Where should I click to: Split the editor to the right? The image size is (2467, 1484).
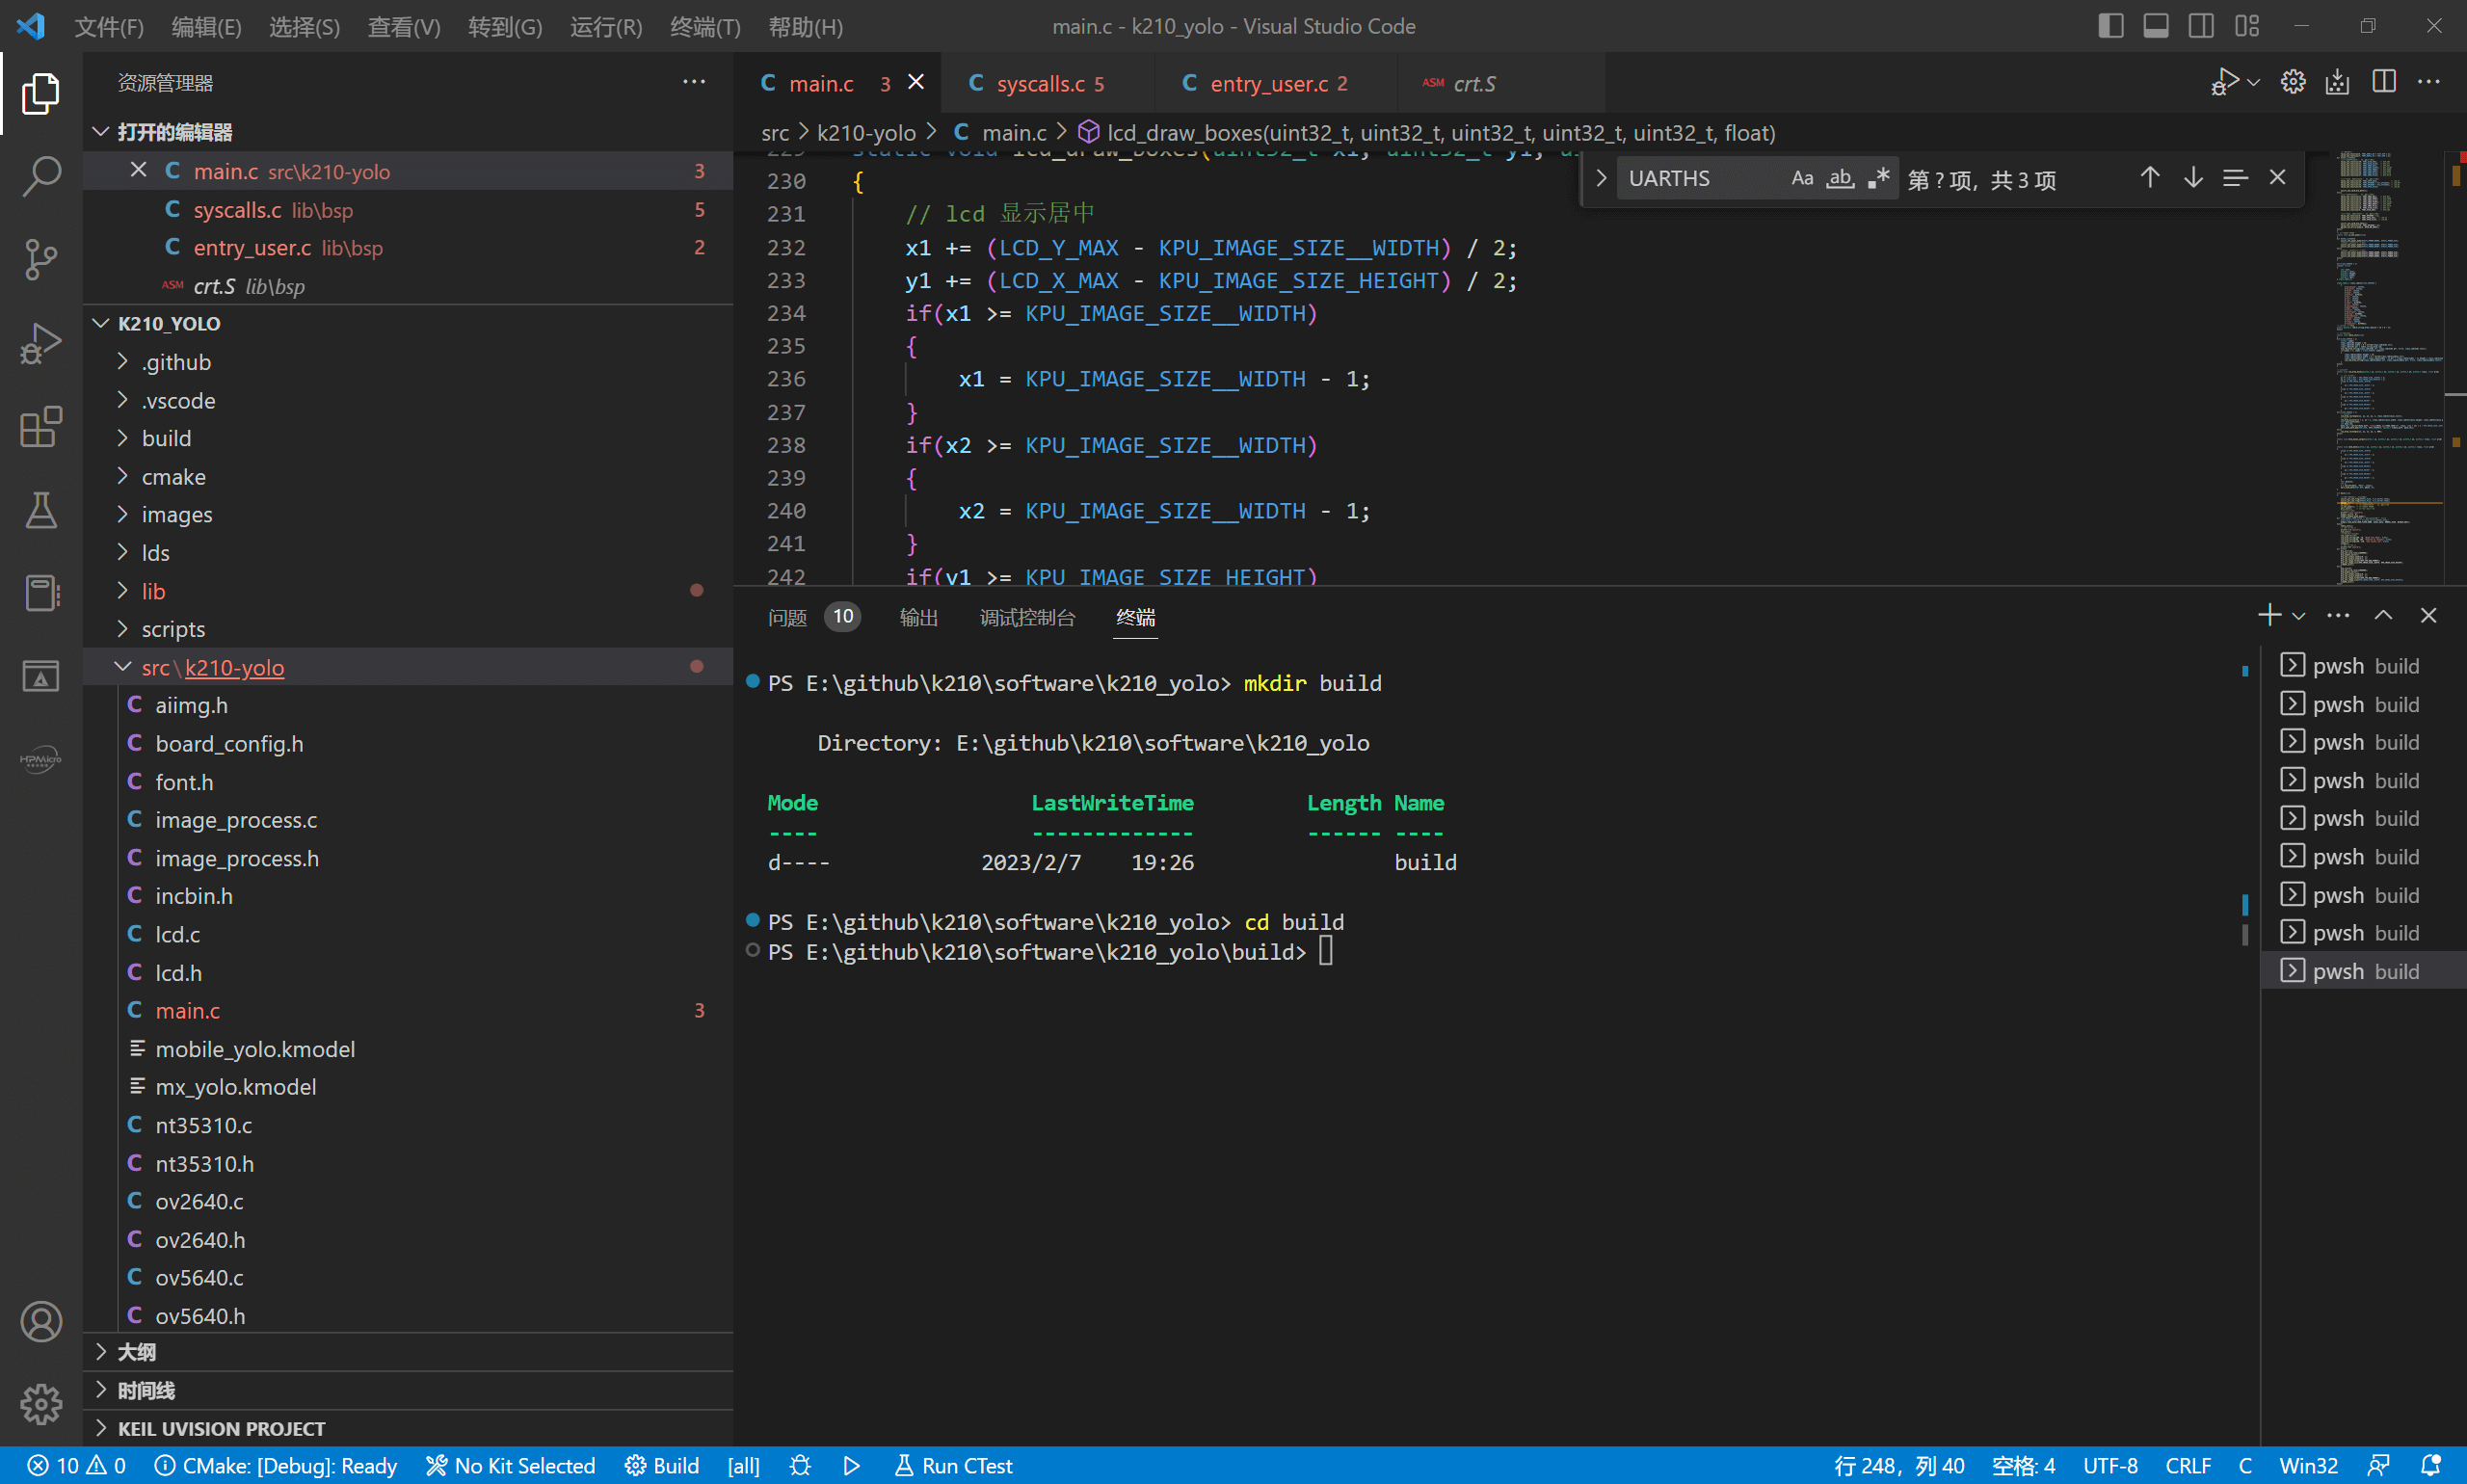pos(2384,82)
